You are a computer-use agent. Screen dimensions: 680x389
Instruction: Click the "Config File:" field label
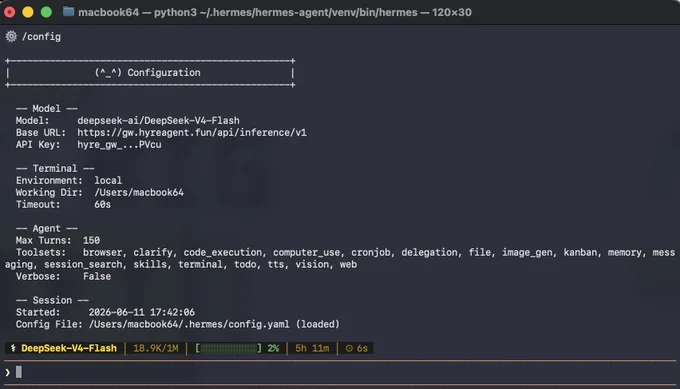49,324
